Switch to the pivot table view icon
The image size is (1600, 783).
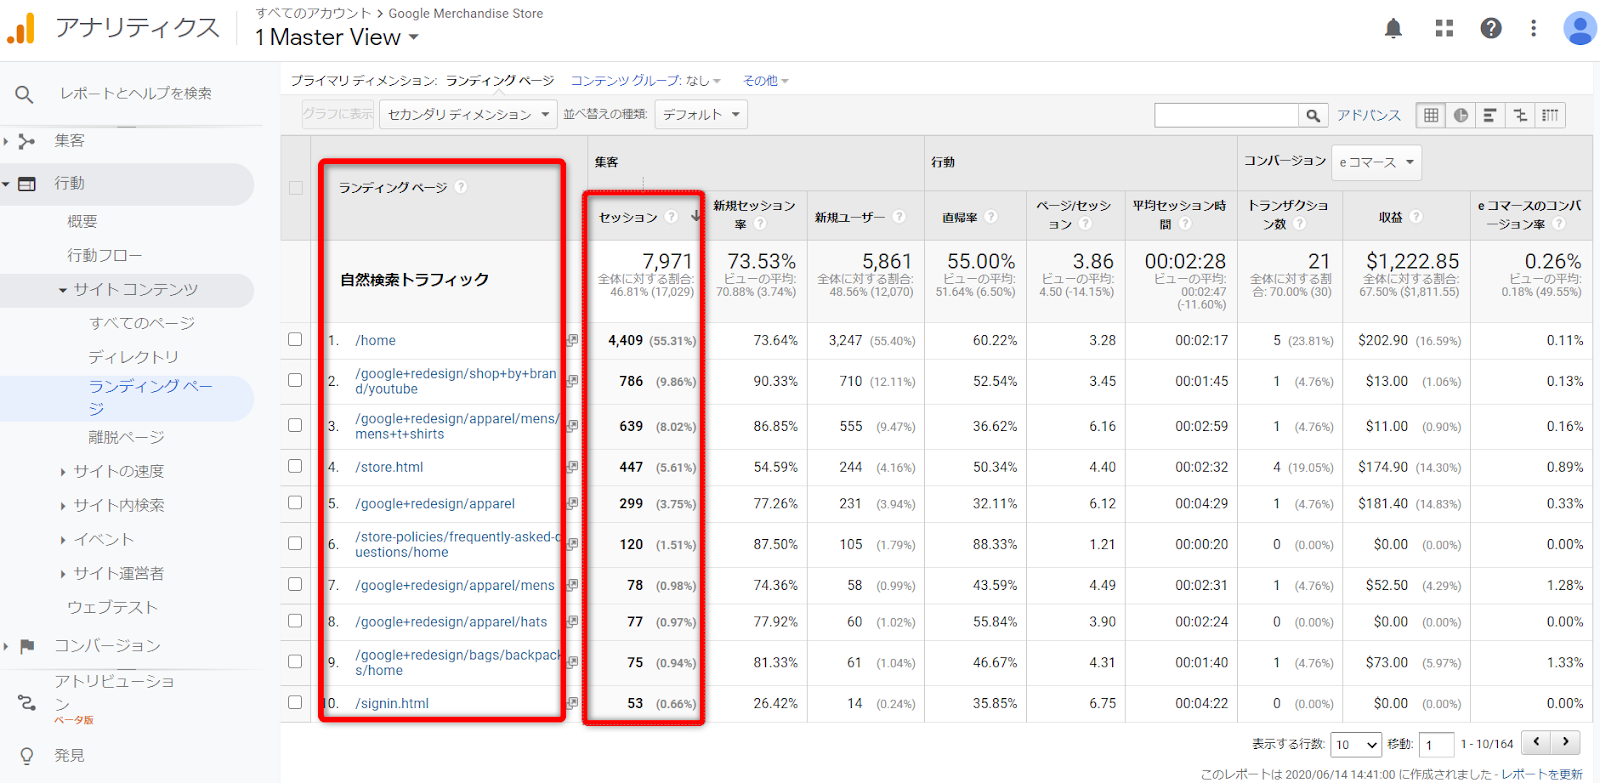(1550, 115)
